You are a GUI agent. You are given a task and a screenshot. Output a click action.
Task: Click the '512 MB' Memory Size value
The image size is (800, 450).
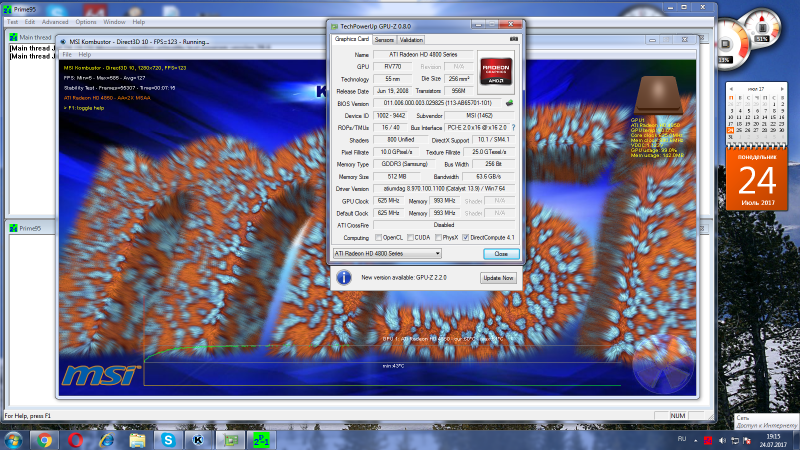pyautogui.click(x=396, y=177)
